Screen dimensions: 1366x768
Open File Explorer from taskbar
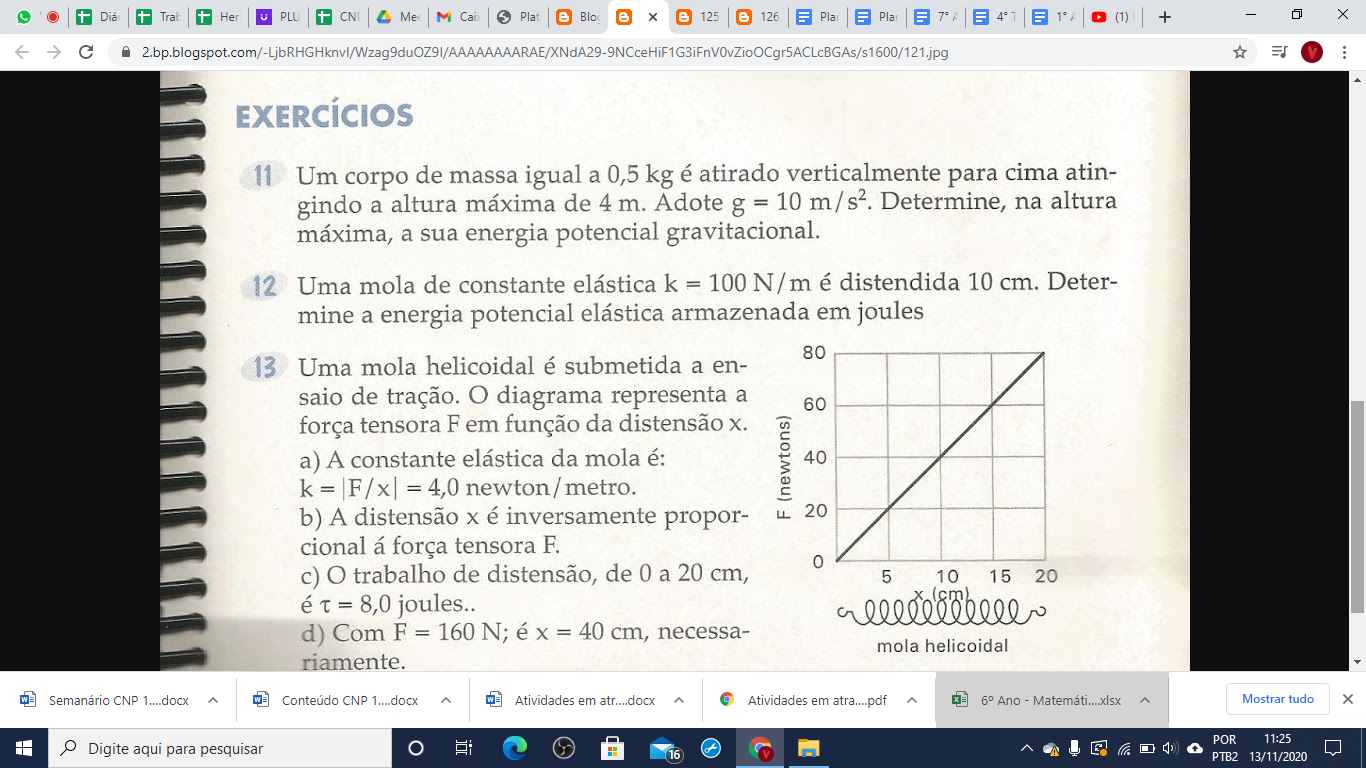808,748
